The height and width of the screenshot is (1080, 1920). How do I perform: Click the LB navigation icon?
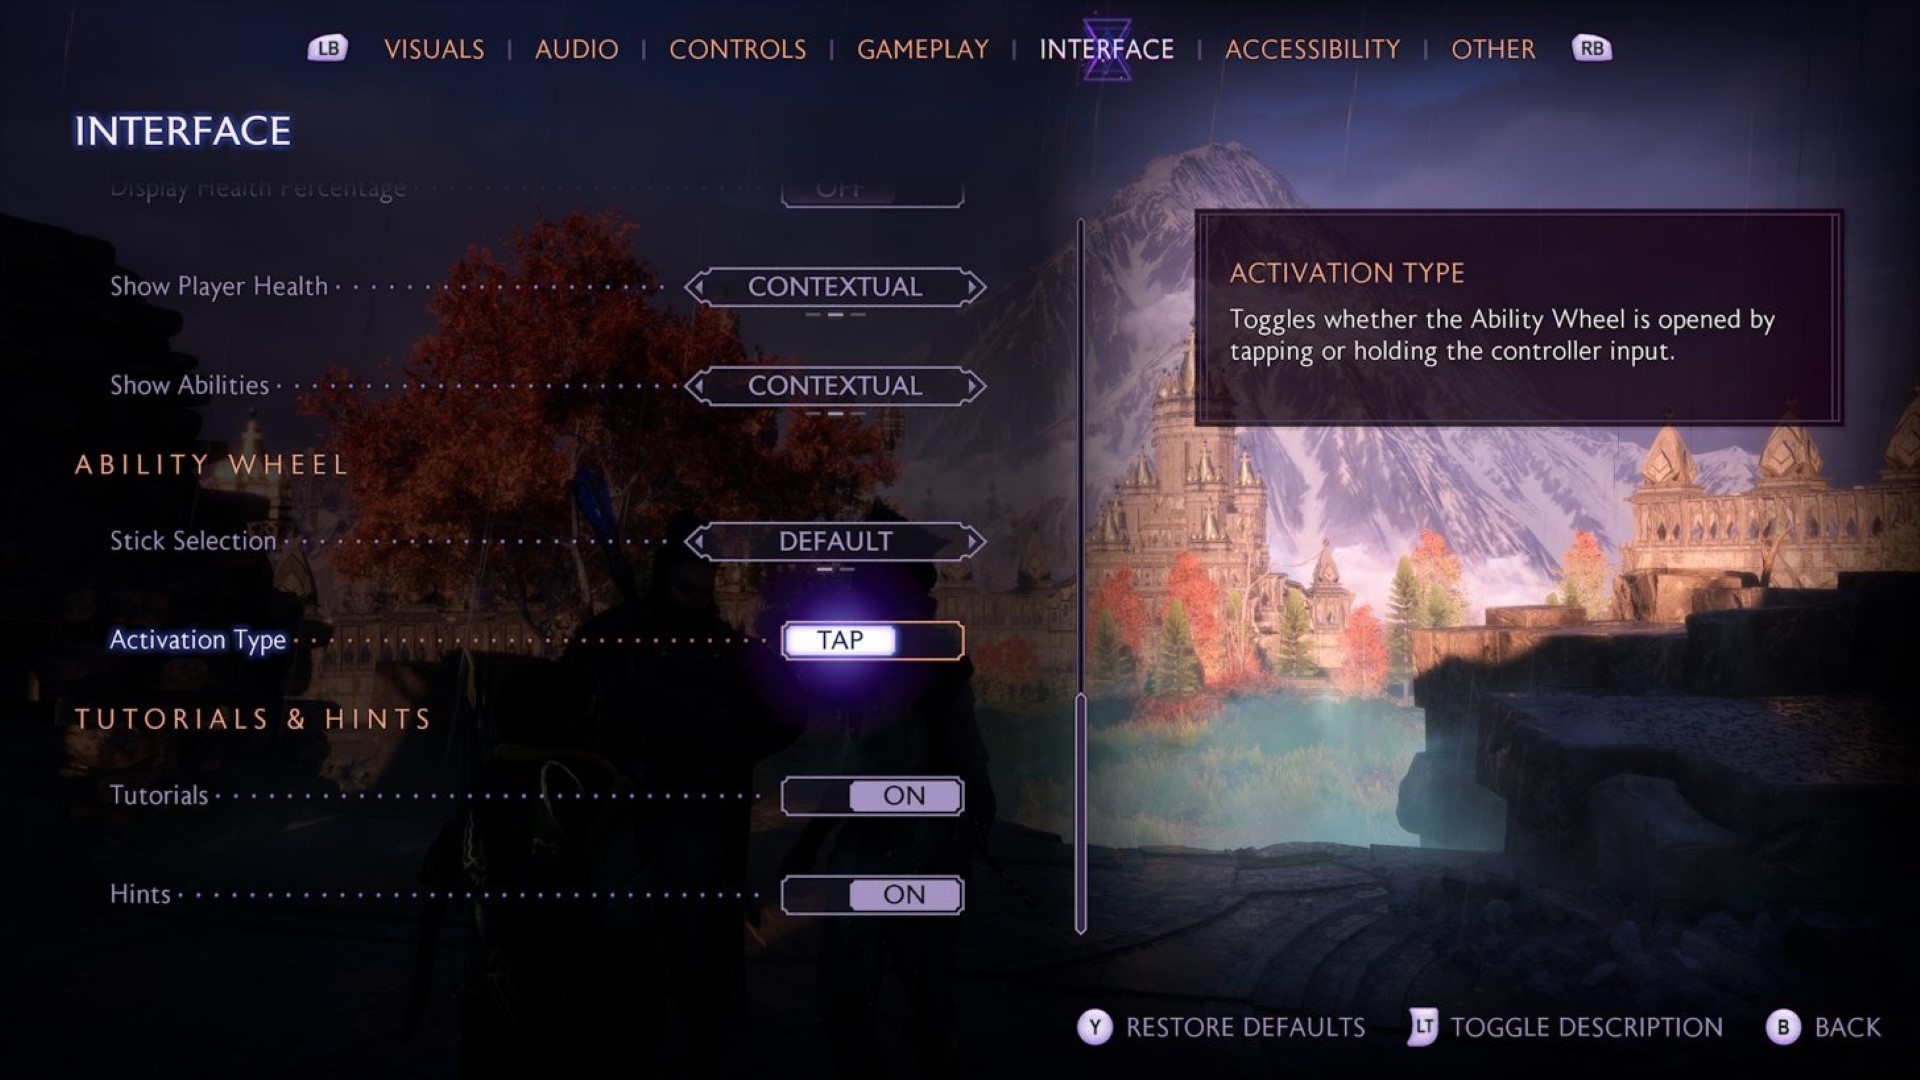(327, 49)
